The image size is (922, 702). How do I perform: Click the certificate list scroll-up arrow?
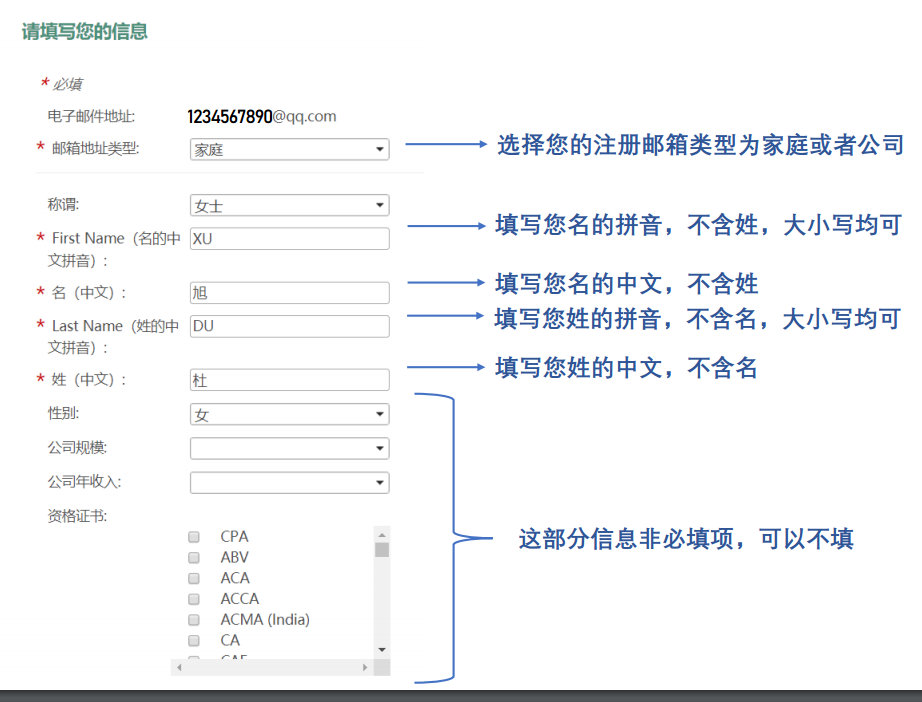(x=382, y=535)
